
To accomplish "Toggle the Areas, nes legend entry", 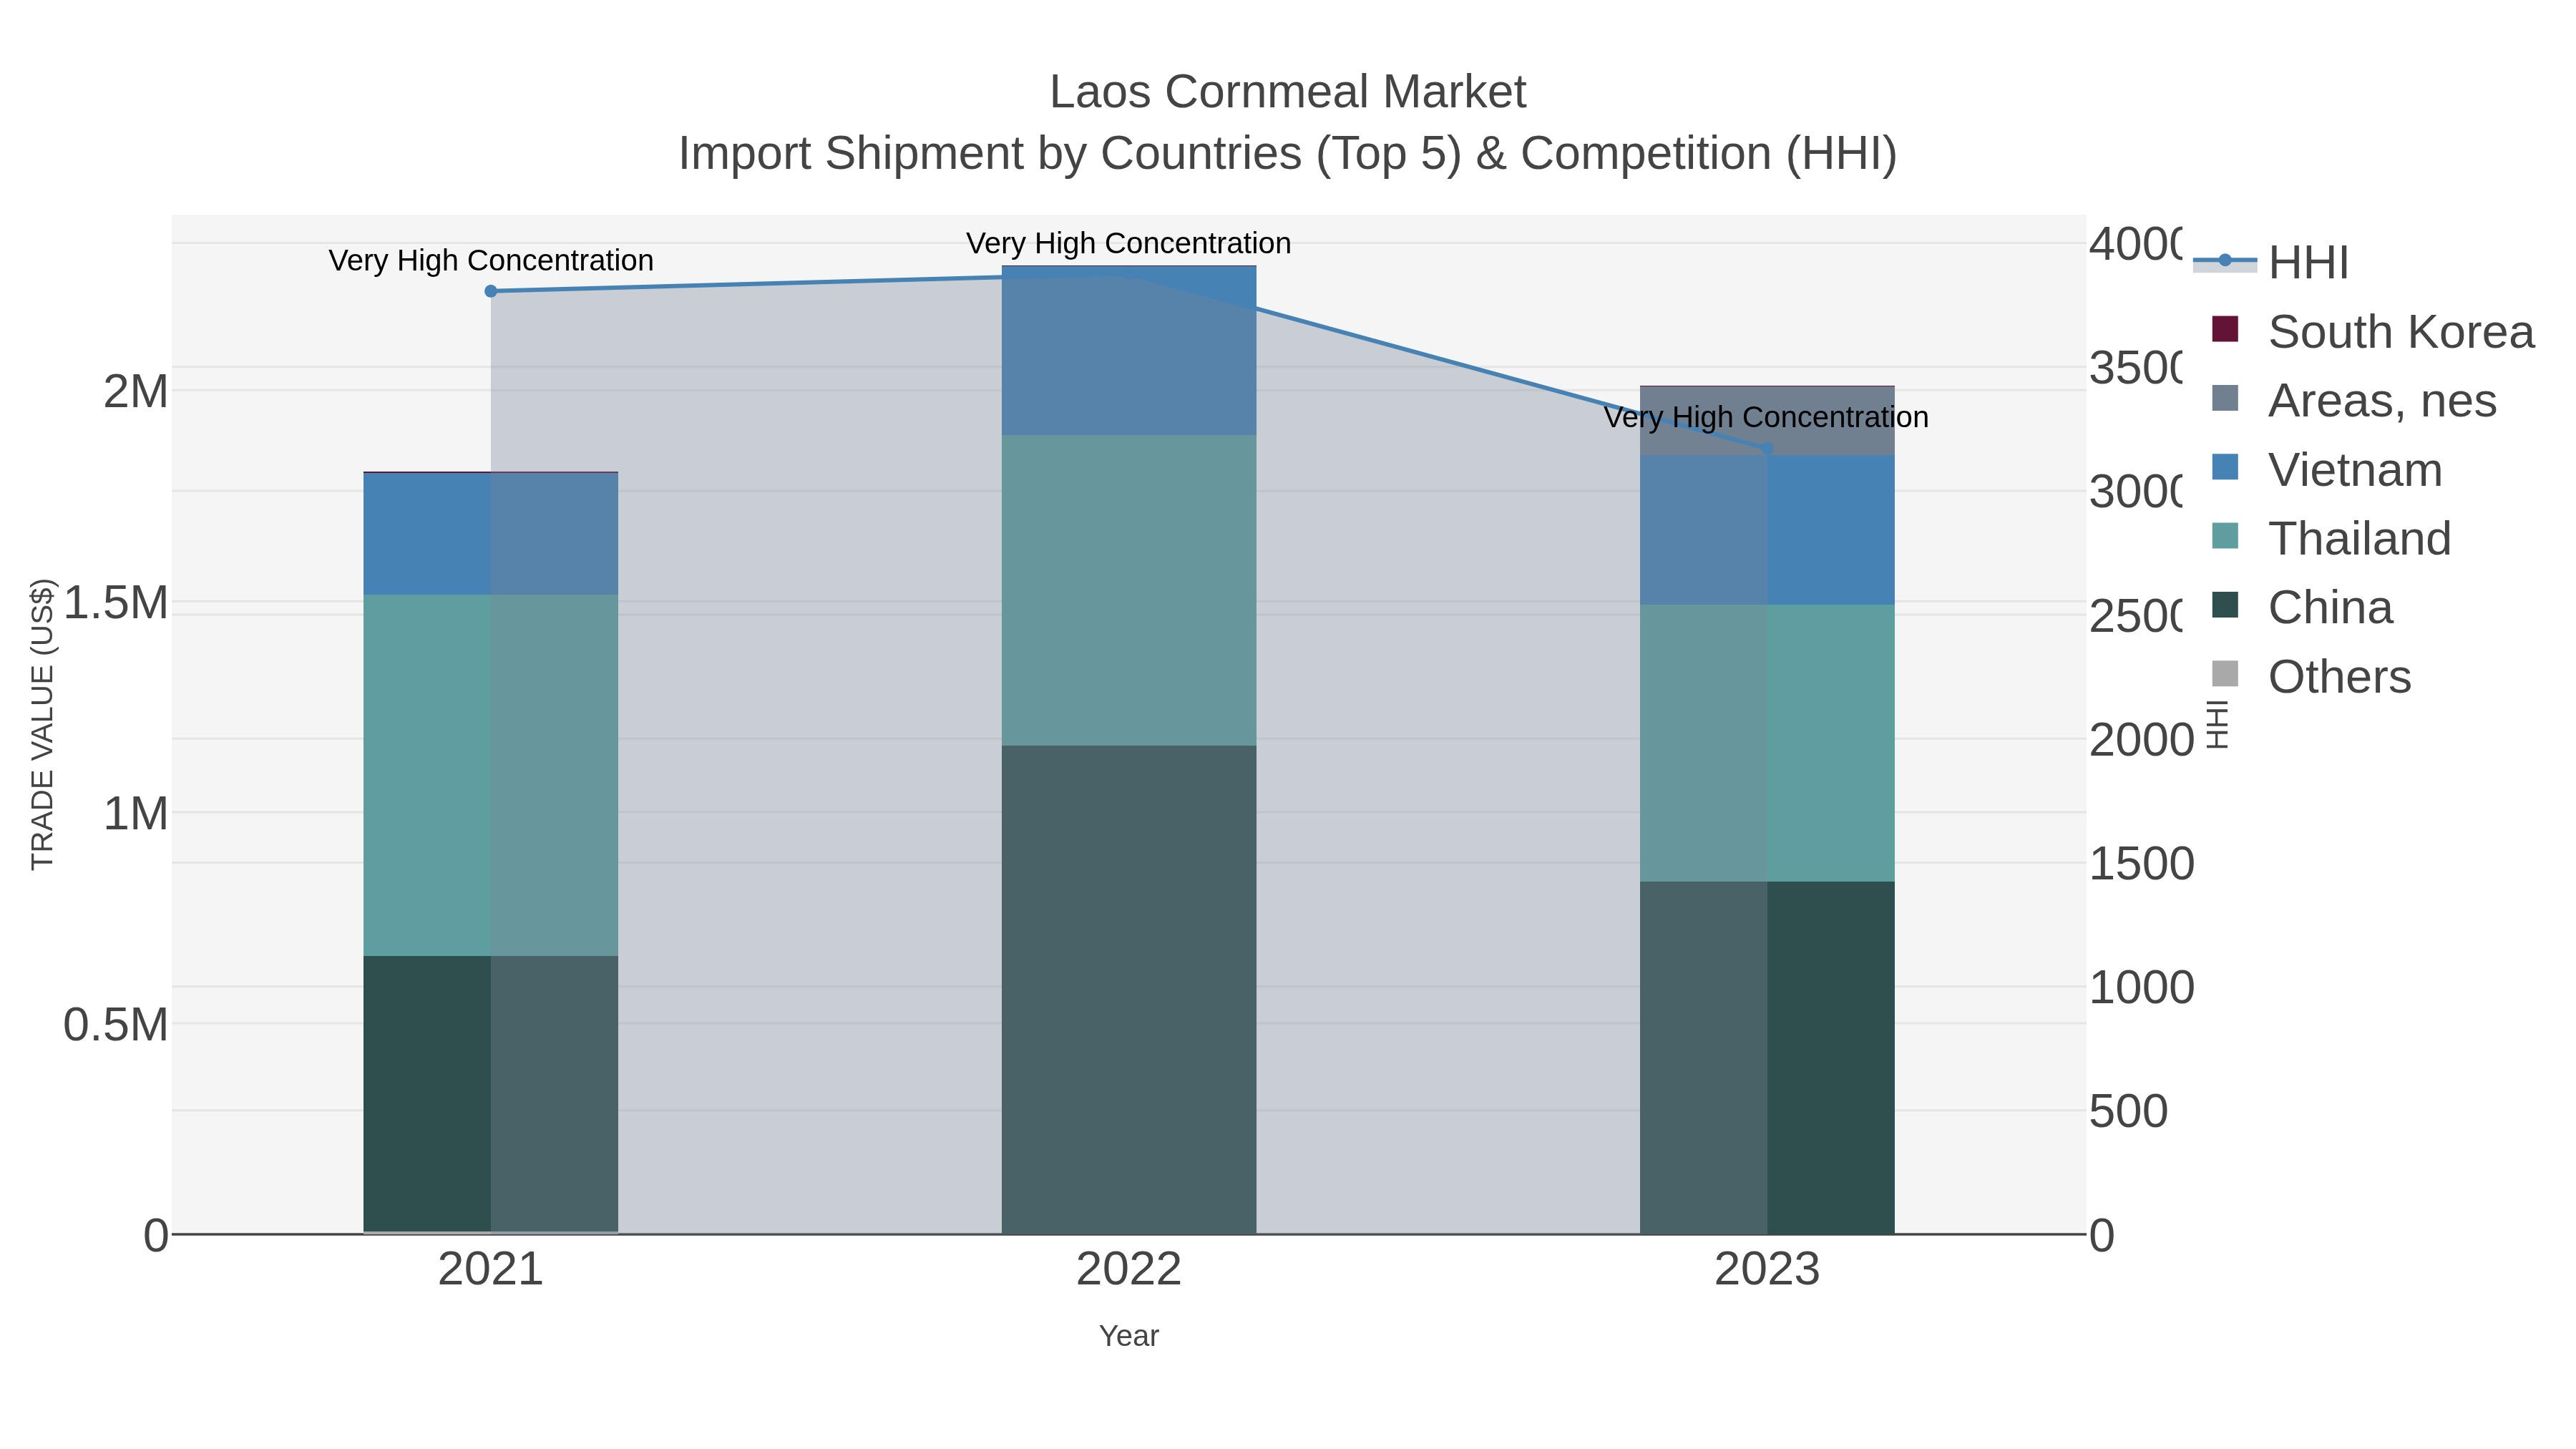I will click(2354, 401).
